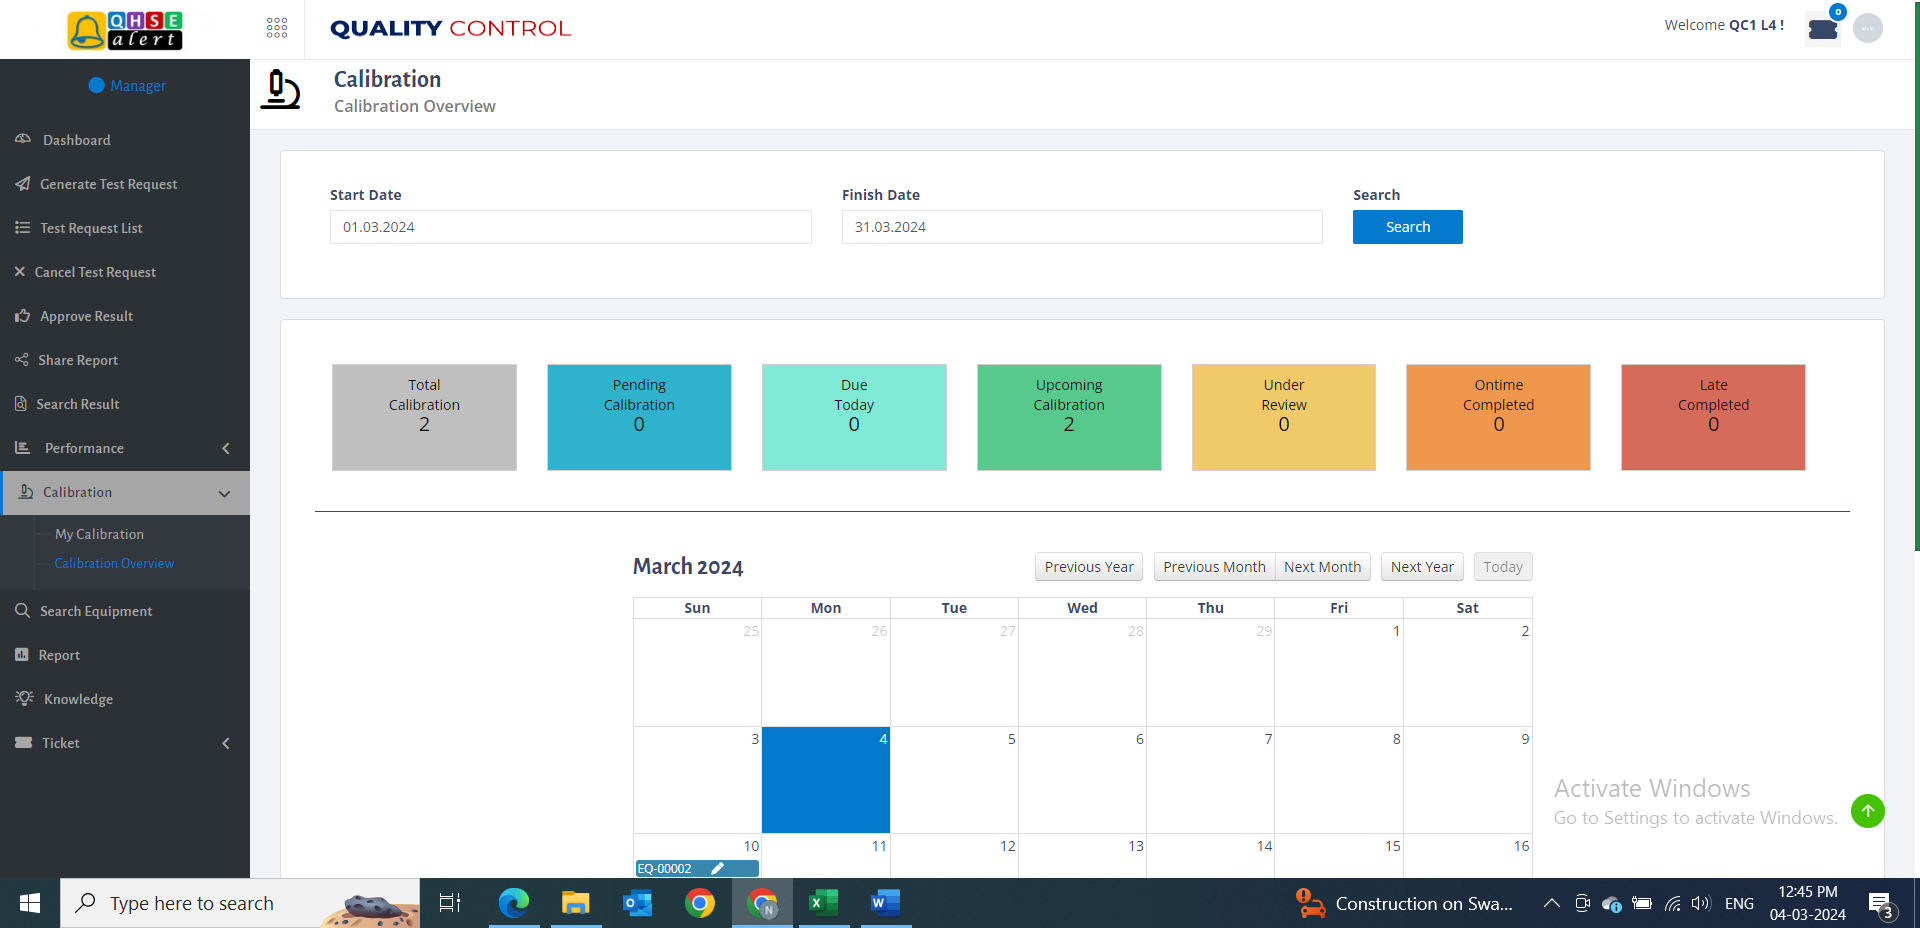
Task: Click the Start Date field showing 01.03.2024
Action: [570, 227]
